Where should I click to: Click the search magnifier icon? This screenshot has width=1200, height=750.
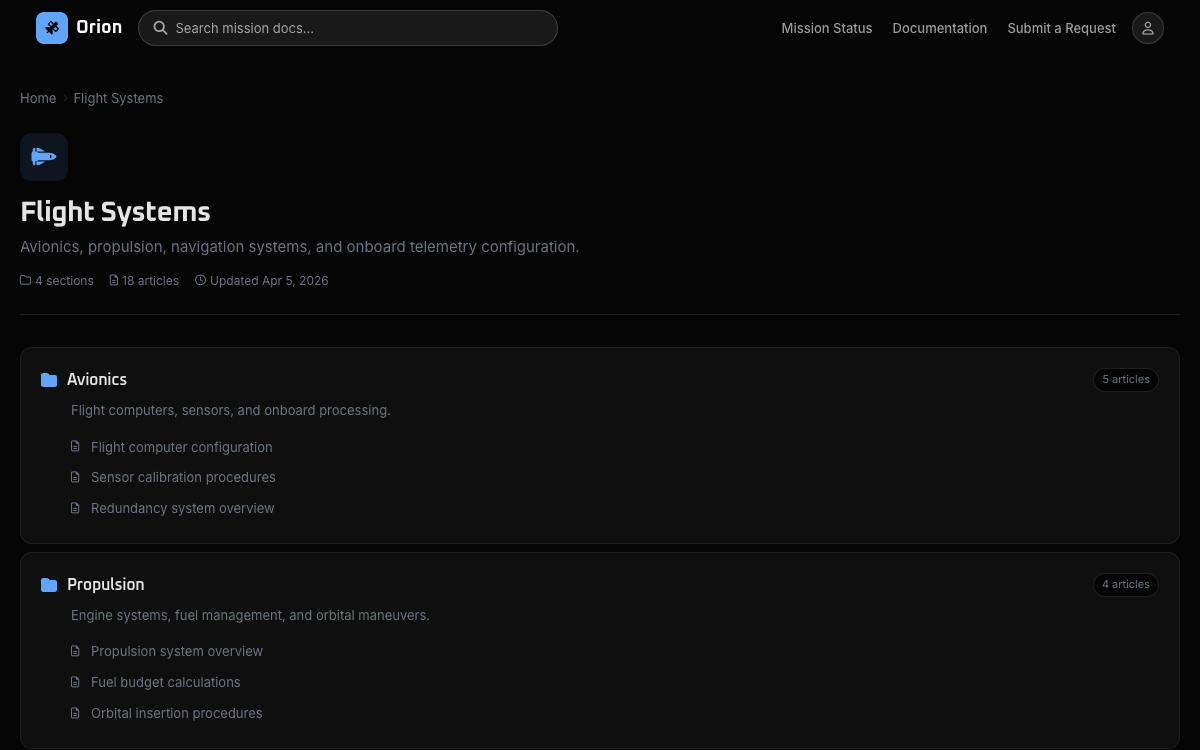[x=160, y=28]
